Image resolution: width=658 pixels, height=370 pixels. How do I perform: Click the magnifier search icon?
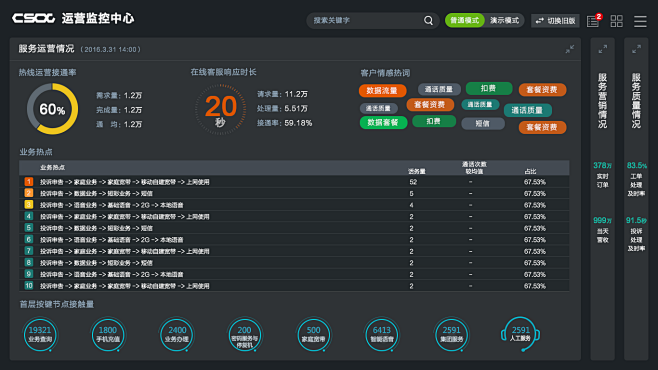[428, 20]
